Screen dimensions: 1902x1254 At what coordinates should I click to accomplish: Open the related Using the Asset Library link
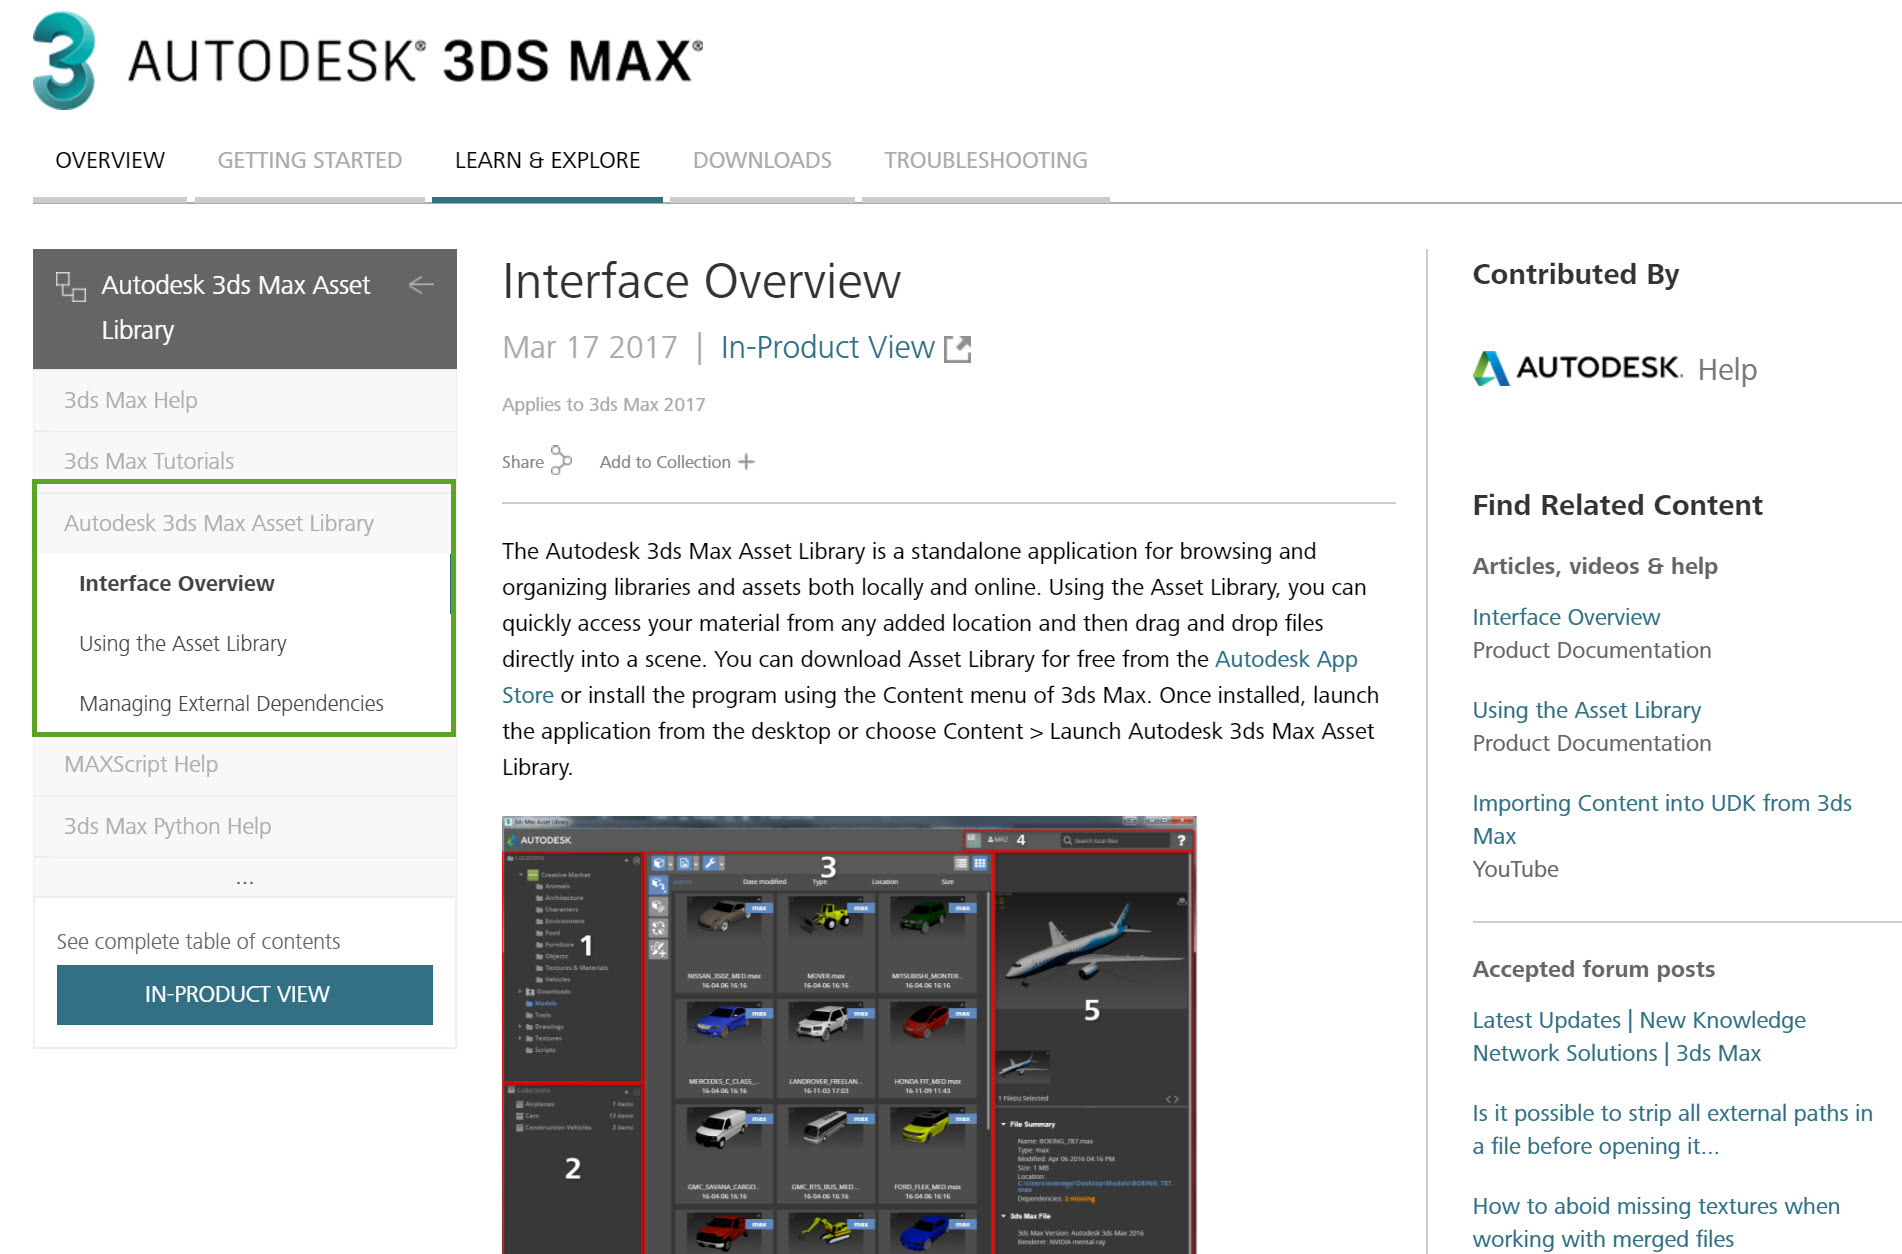(1587, 710)
